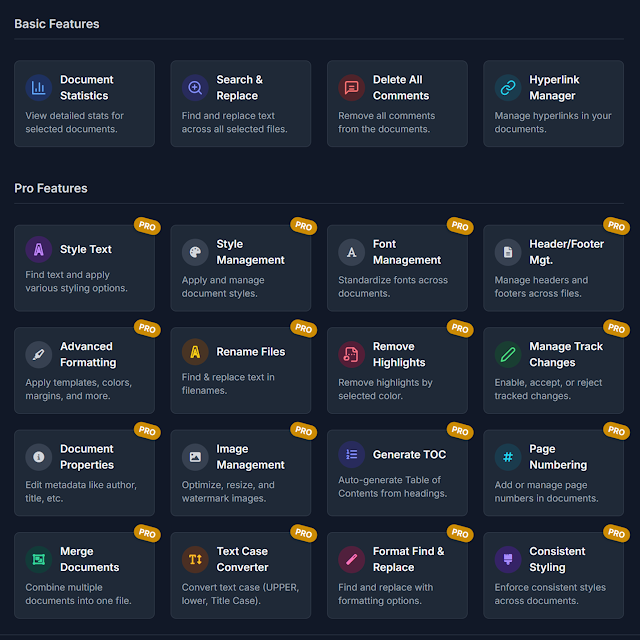640x640 pixels.
Task: Click the Generate TOC list icon
Action: (x=351, y=455)
